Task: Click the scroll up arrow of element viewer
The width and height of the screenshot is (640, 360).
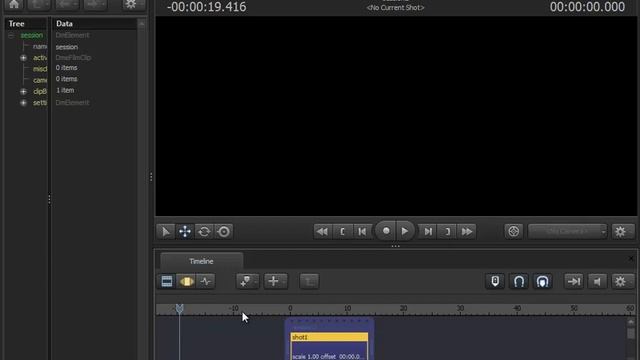Action: click(142, 24)
